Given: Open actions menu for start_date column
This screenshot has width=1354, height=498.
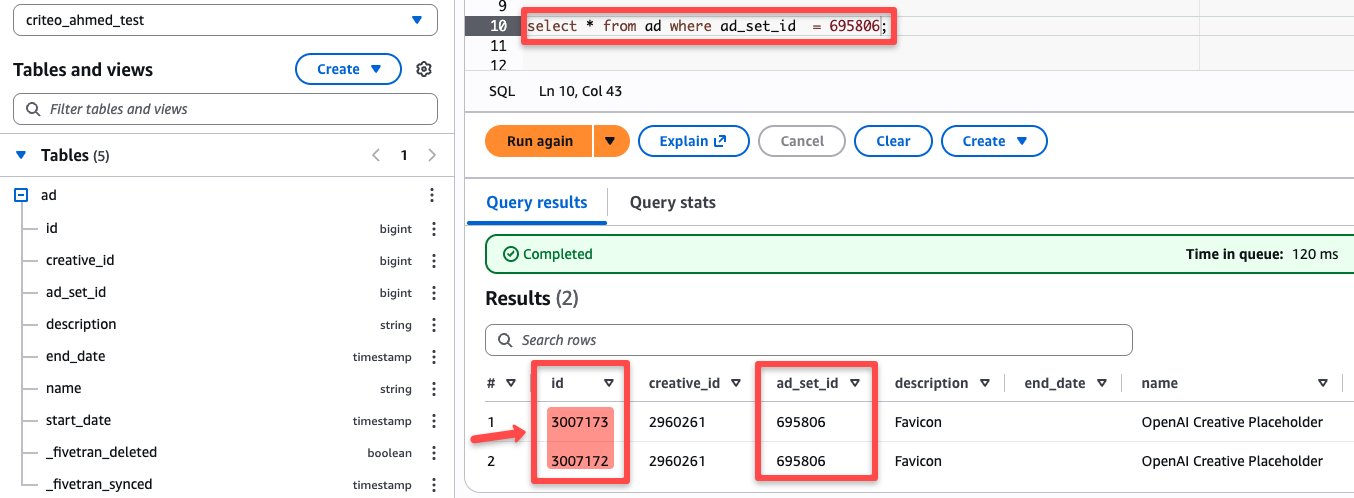Looking at the screenshot, I should [434, 421].
